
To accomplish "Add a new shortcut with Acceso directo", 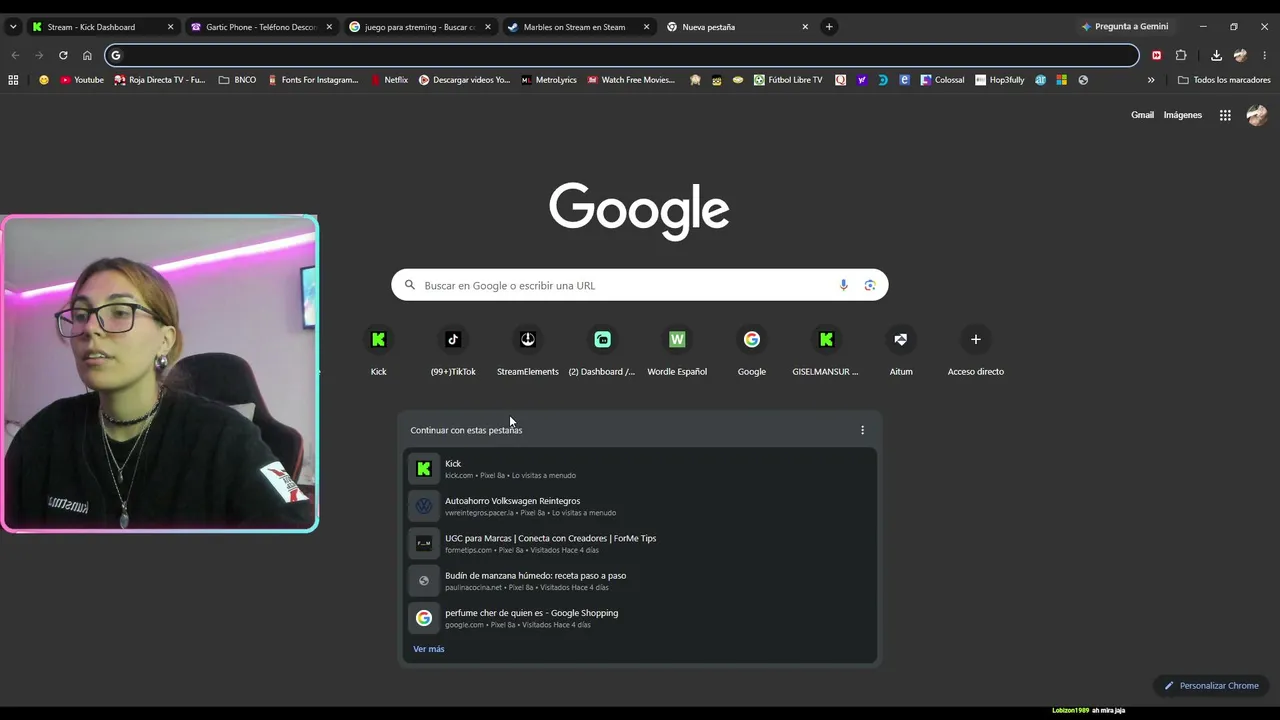I will point(976,352).
